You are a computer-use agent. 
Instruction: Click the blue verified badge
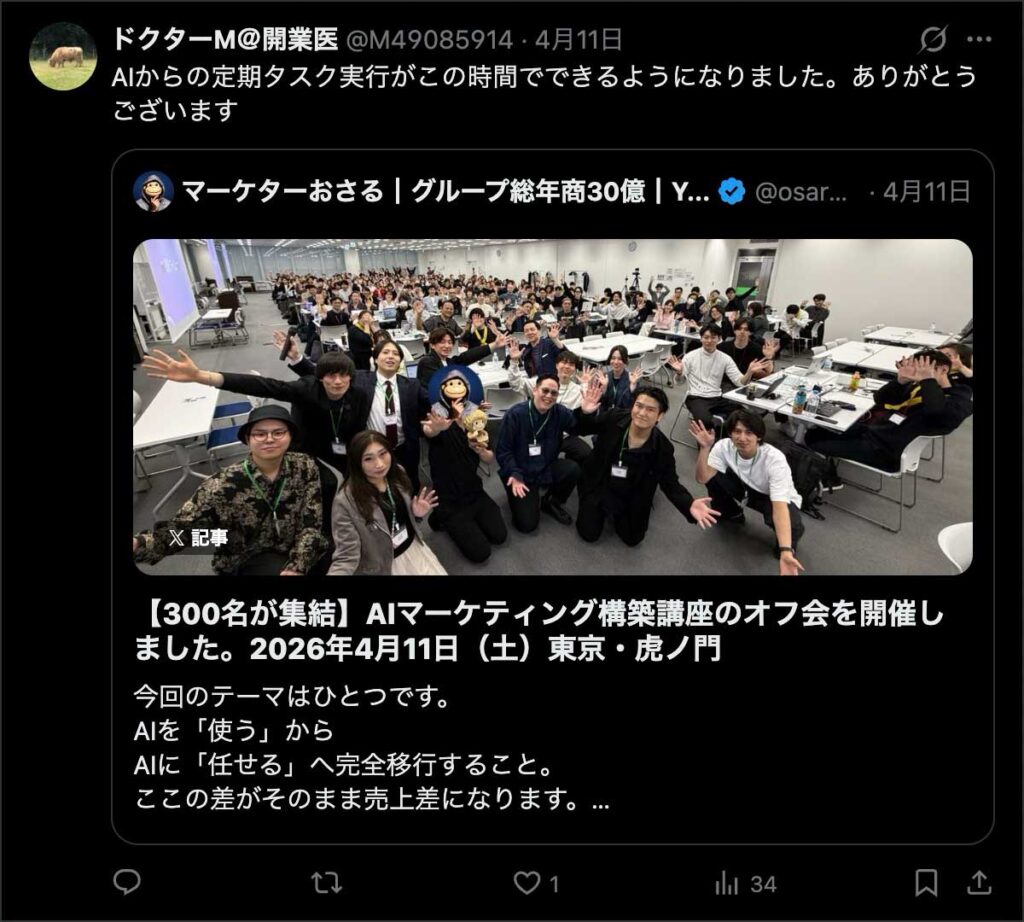click(x=731, y=192)
